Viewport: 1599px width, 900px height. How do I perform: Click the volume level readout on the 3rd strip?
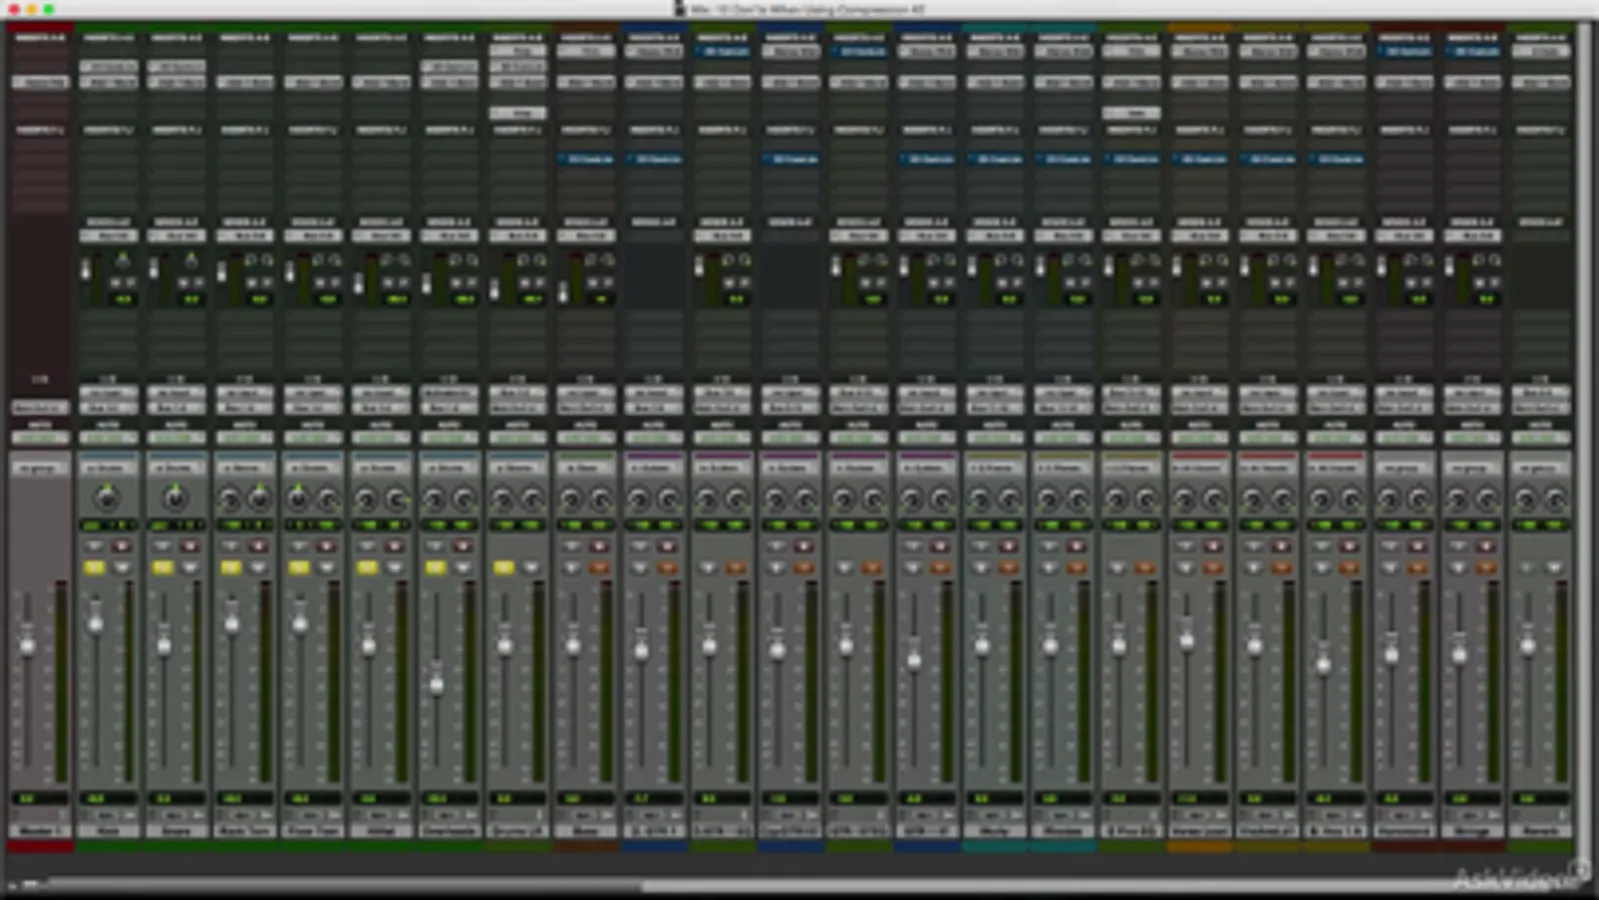pyautogui.click(x=176, y=799)
